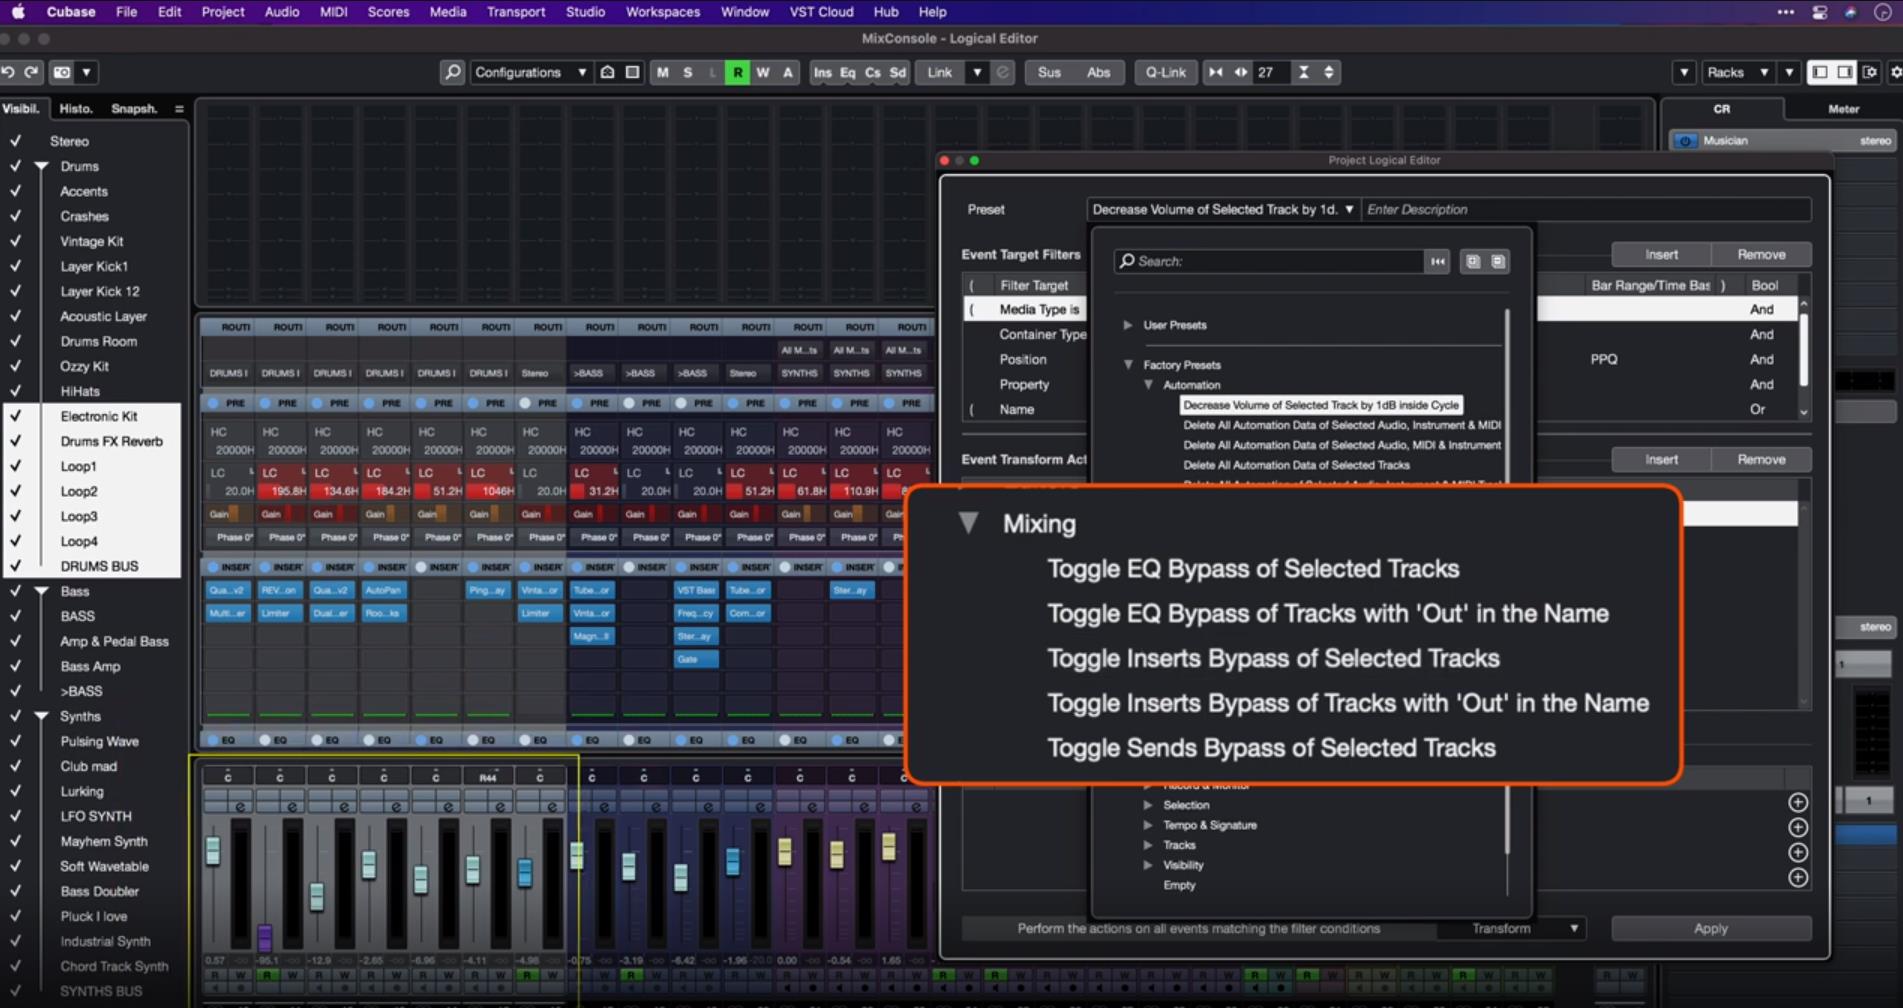Switch to the Meter tab
This screenshot has height=1008, width=1903.
click(x=1843, y=109)
